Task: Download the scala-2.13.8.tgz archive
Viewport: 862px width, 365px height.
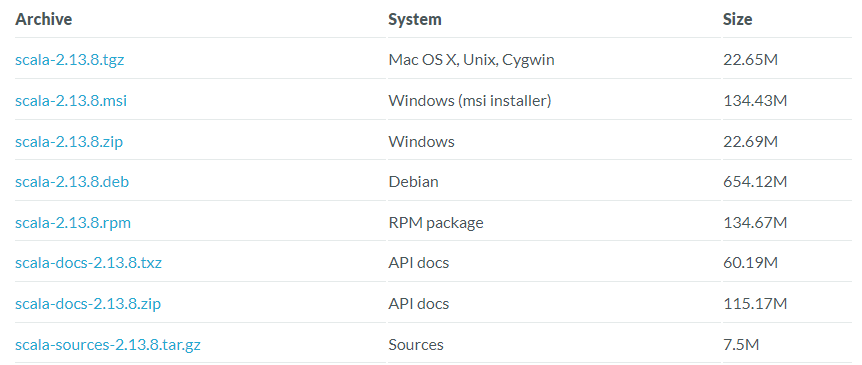Action: coord(70,59)
